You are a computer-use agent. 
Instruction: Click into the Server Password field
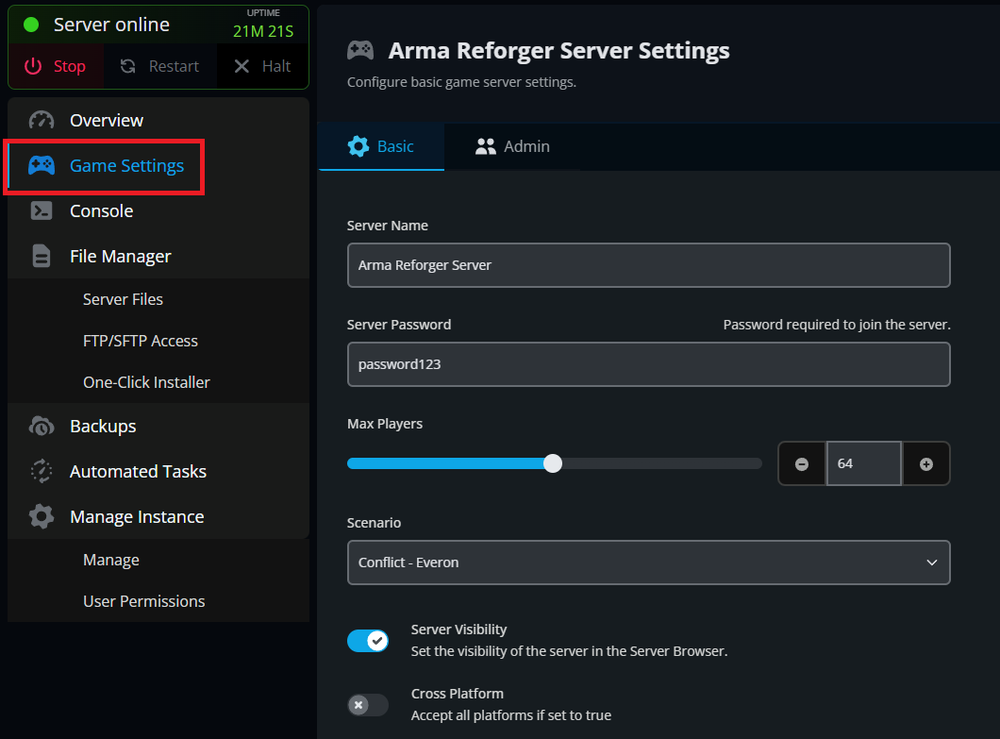click(649, 364)
